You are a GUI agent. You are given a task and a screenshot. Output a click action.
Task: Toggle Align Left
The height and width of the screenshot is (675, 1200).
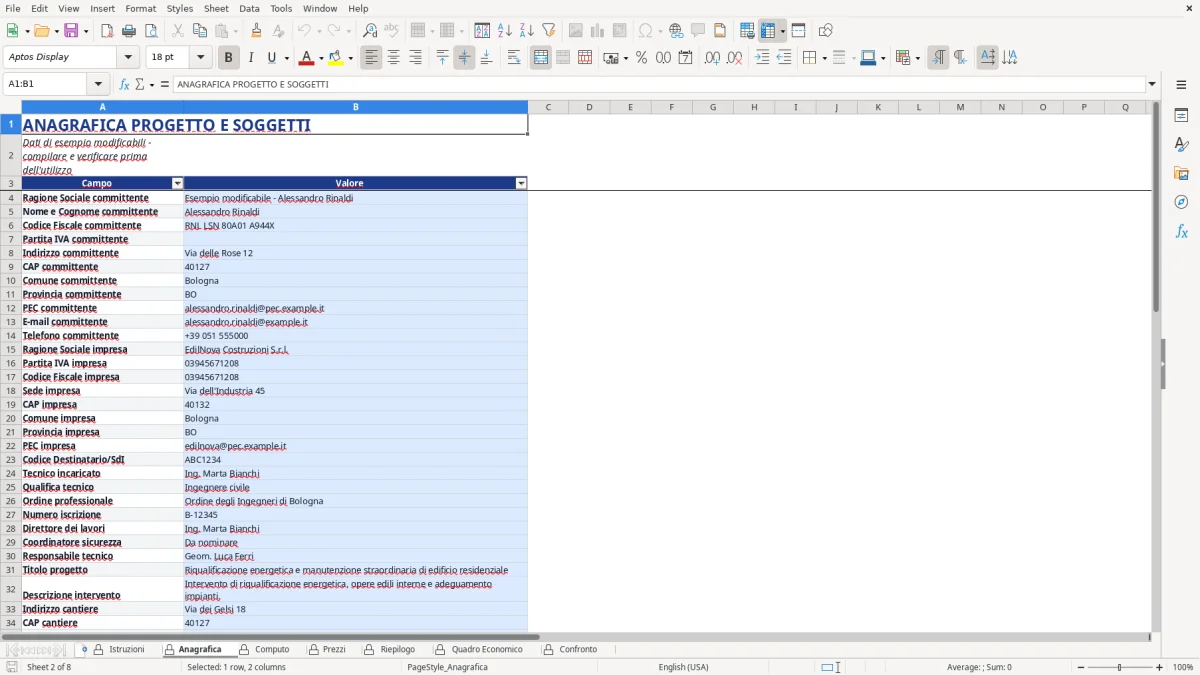(x=371, y=58)
